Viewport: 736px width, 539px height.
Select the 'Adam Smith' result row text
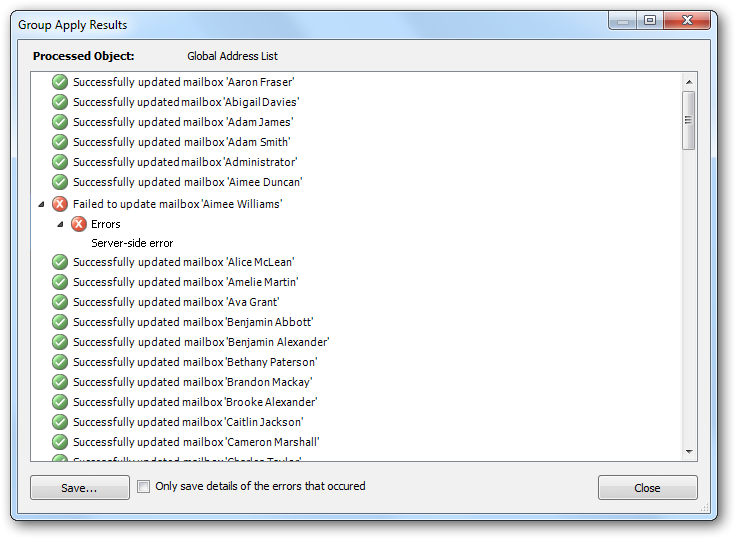click(x=182, y=142)
